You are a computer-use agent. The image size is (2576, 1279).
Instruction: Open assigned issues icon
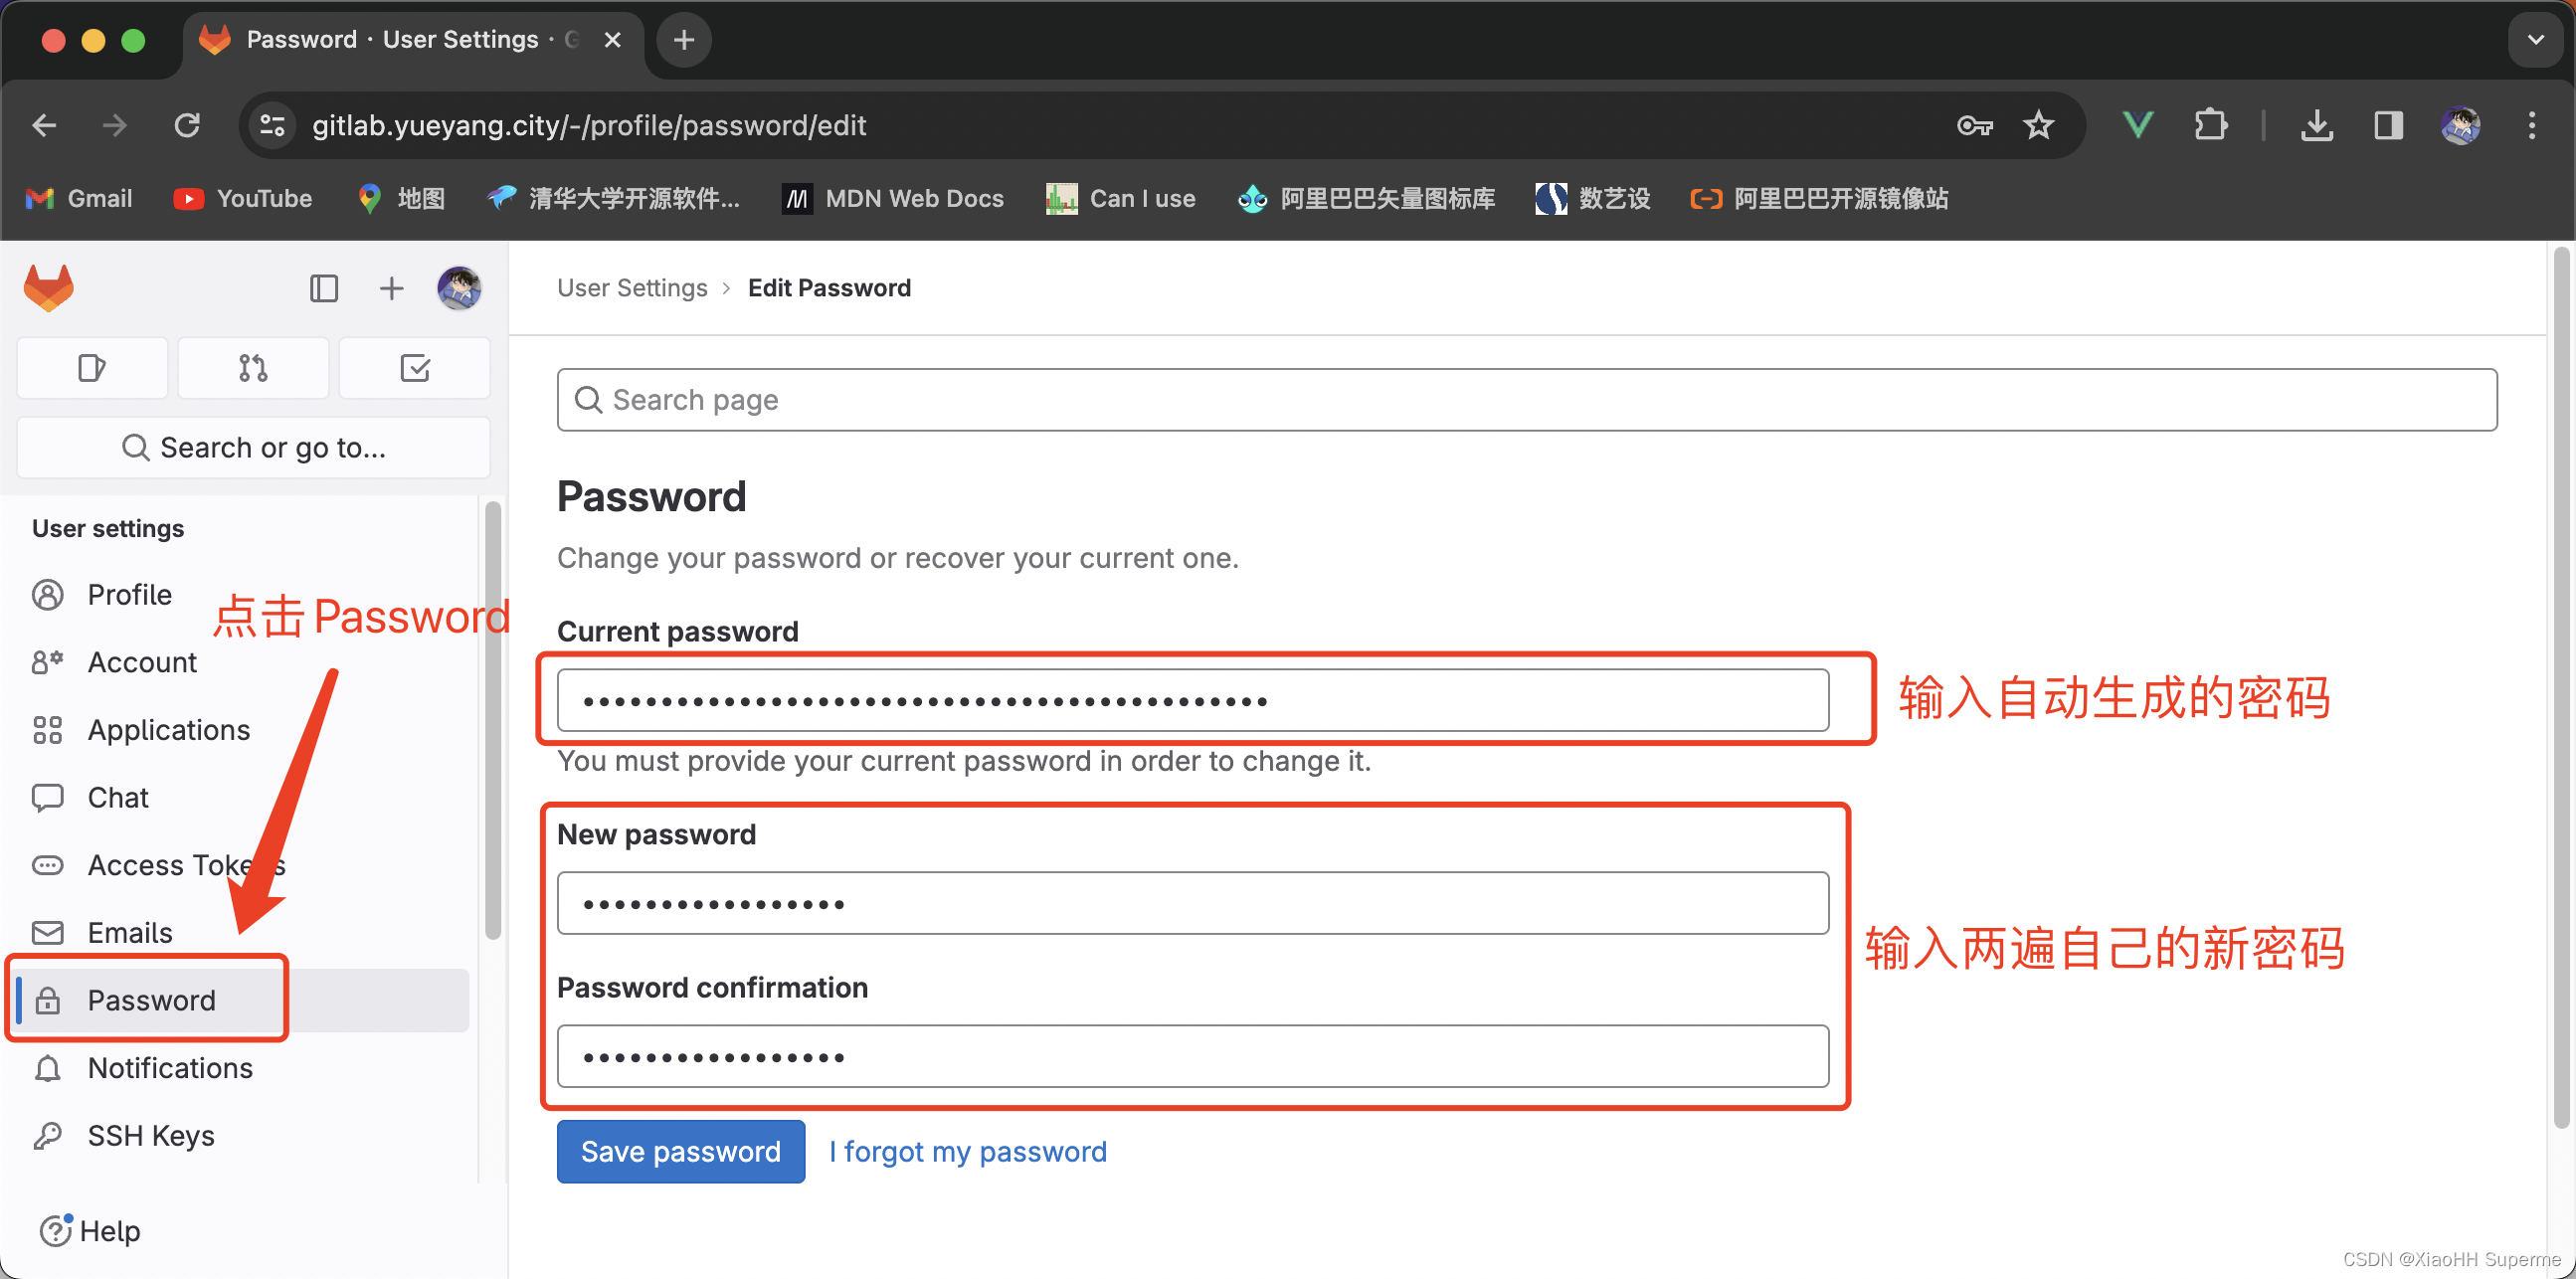(x=92, y=368)
